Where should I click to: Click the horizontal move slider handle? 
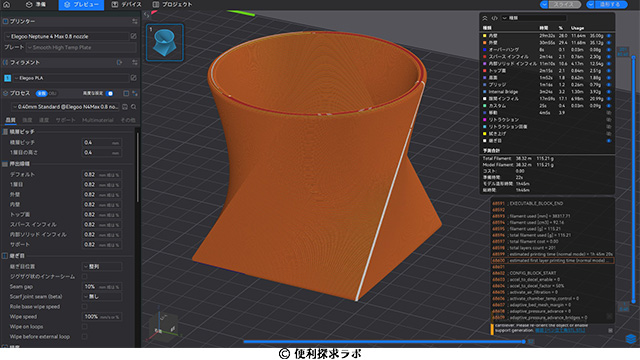[523, 342]
